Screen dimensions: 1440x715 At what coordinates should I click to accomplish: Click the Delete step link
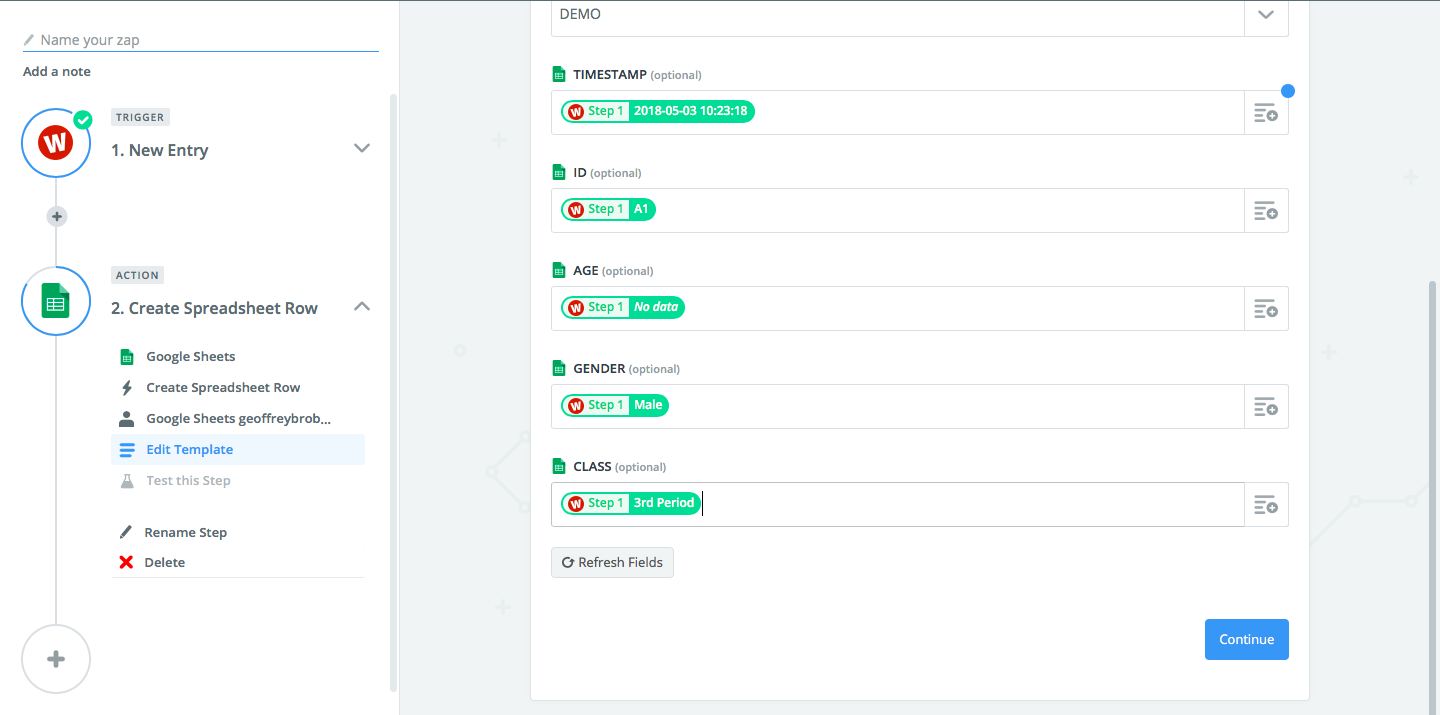tap(164, 562)
